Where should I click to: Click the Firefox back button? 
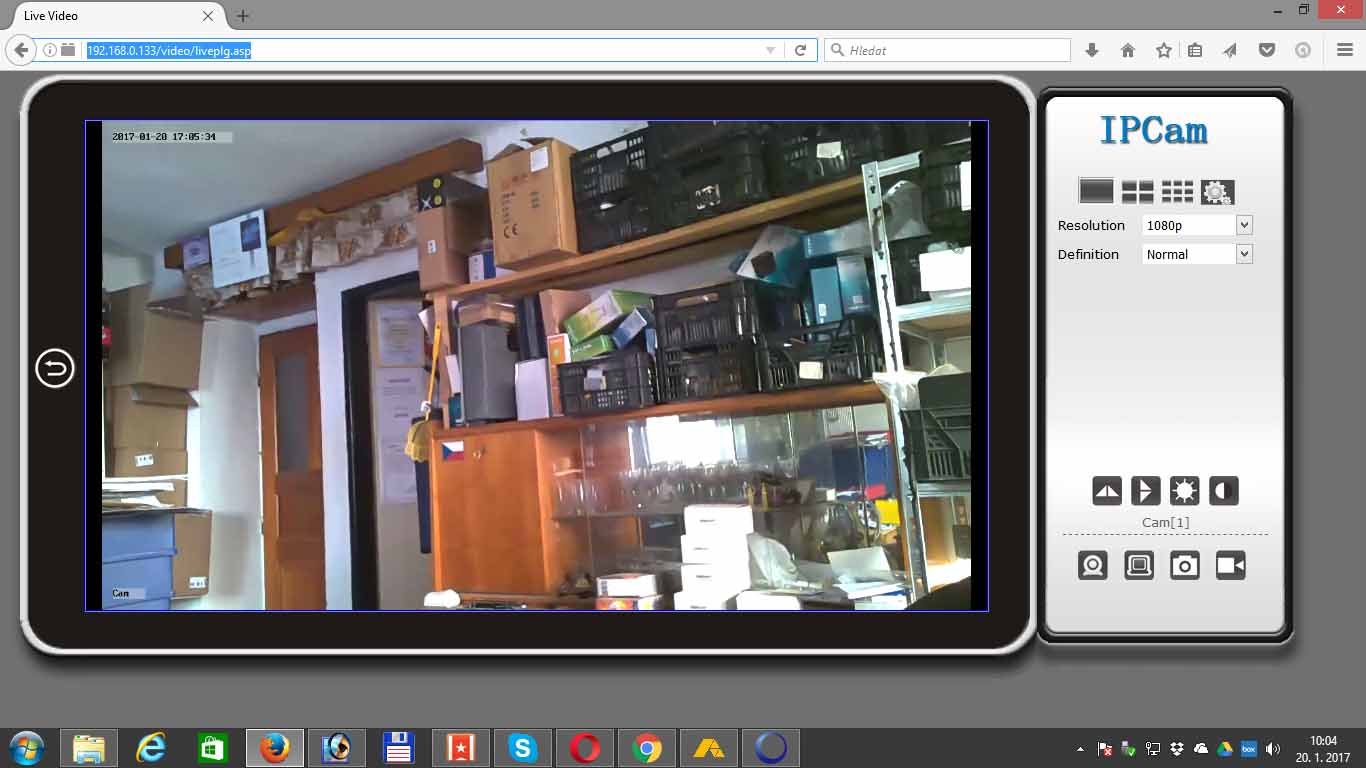pos(22,50)
